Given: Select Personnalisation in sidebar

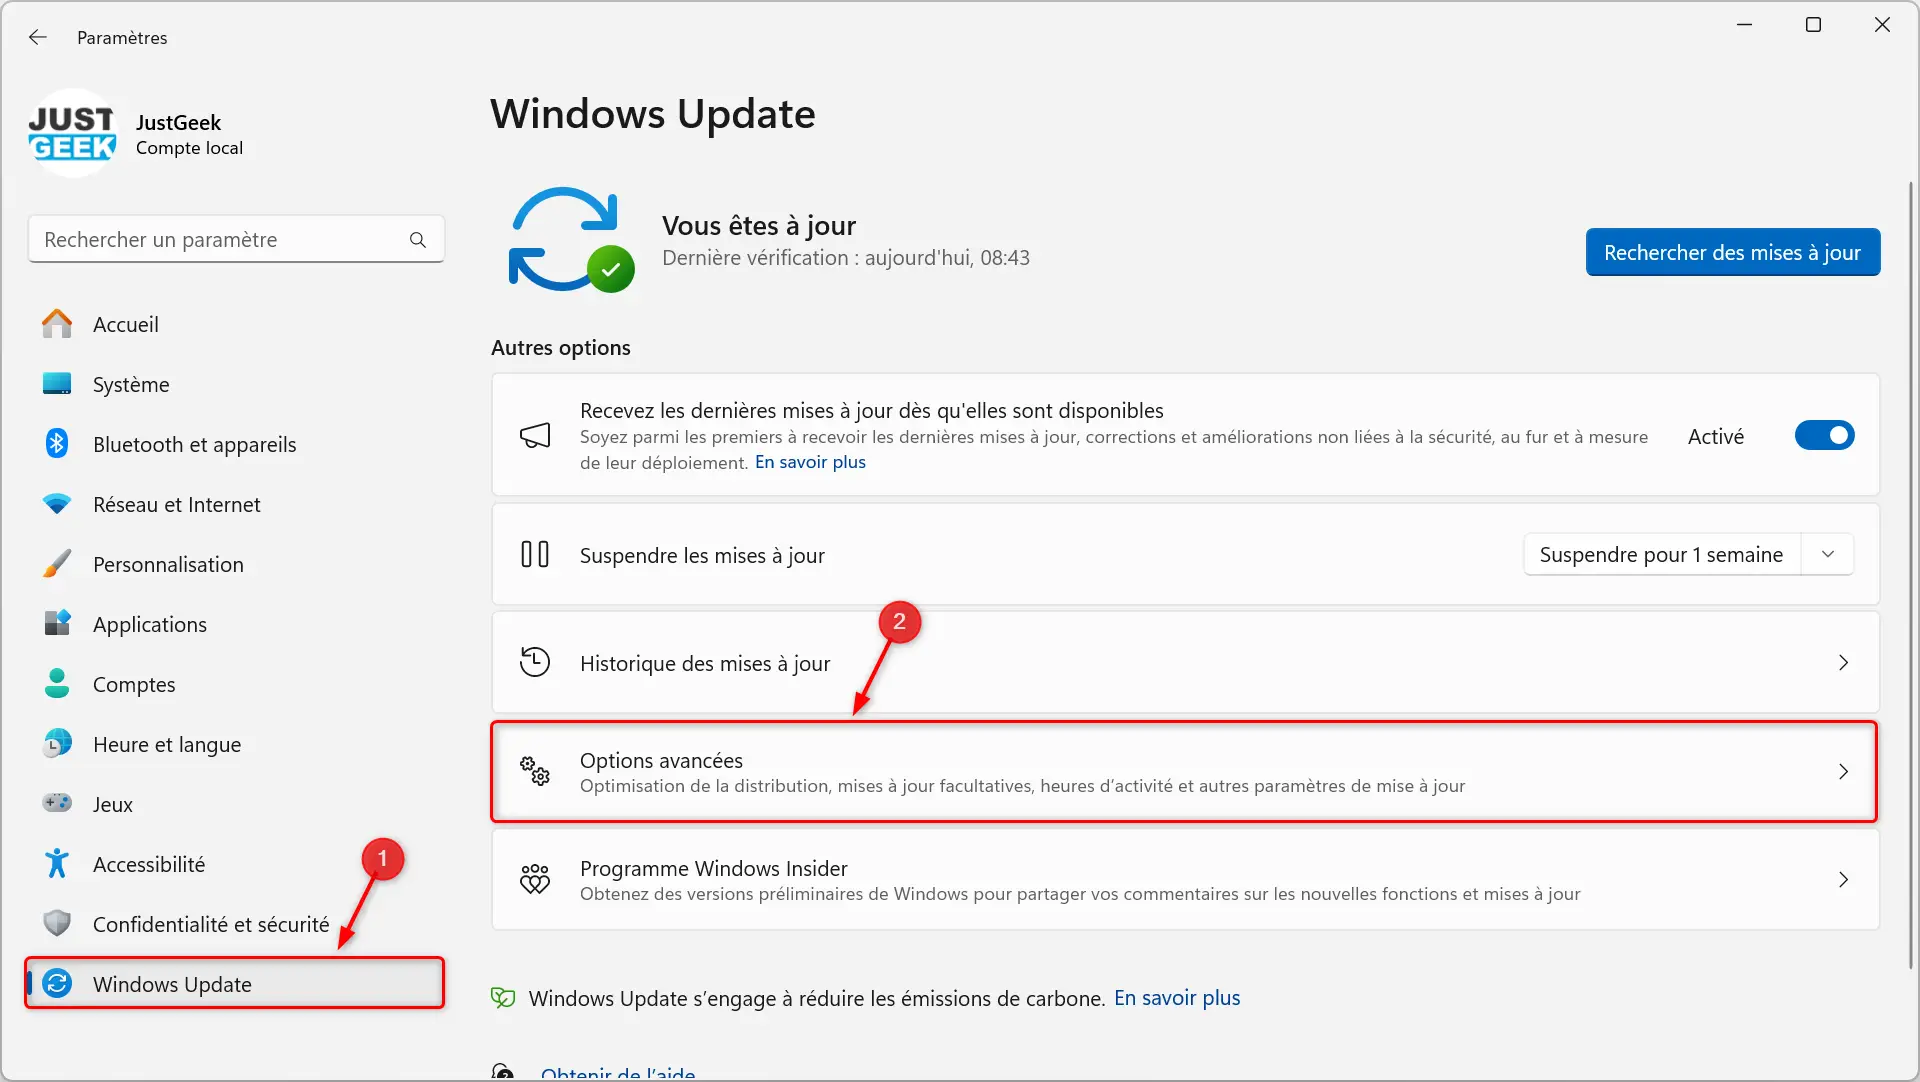Looking at the screenshot, I should (236, 564).
